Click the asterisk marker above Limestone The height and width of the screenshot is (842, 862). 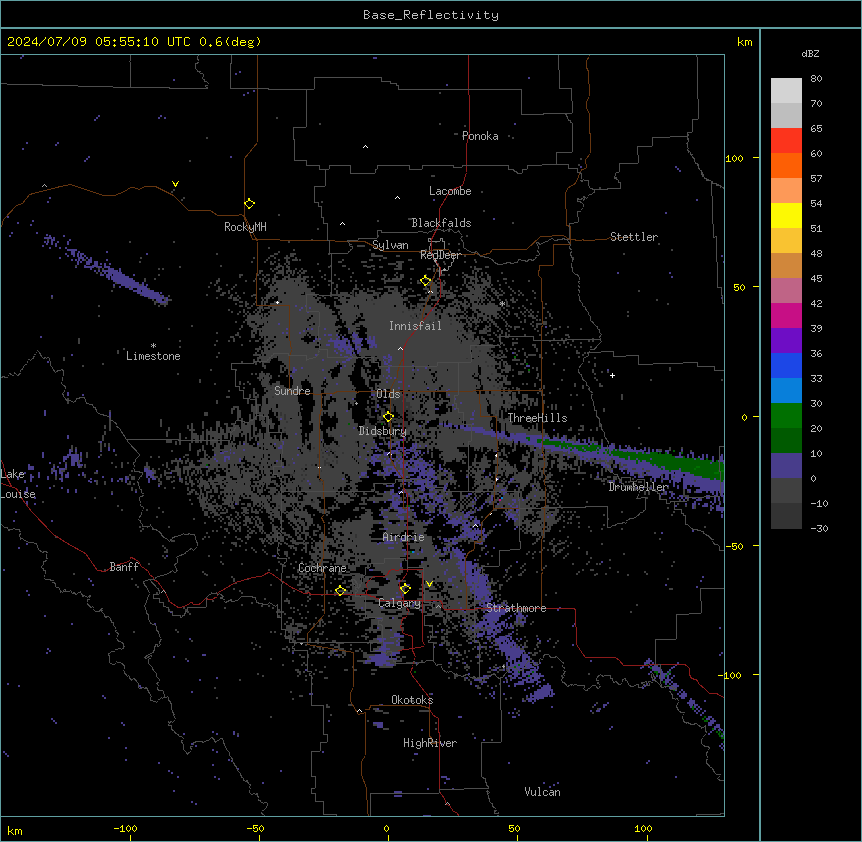point(153,346)
